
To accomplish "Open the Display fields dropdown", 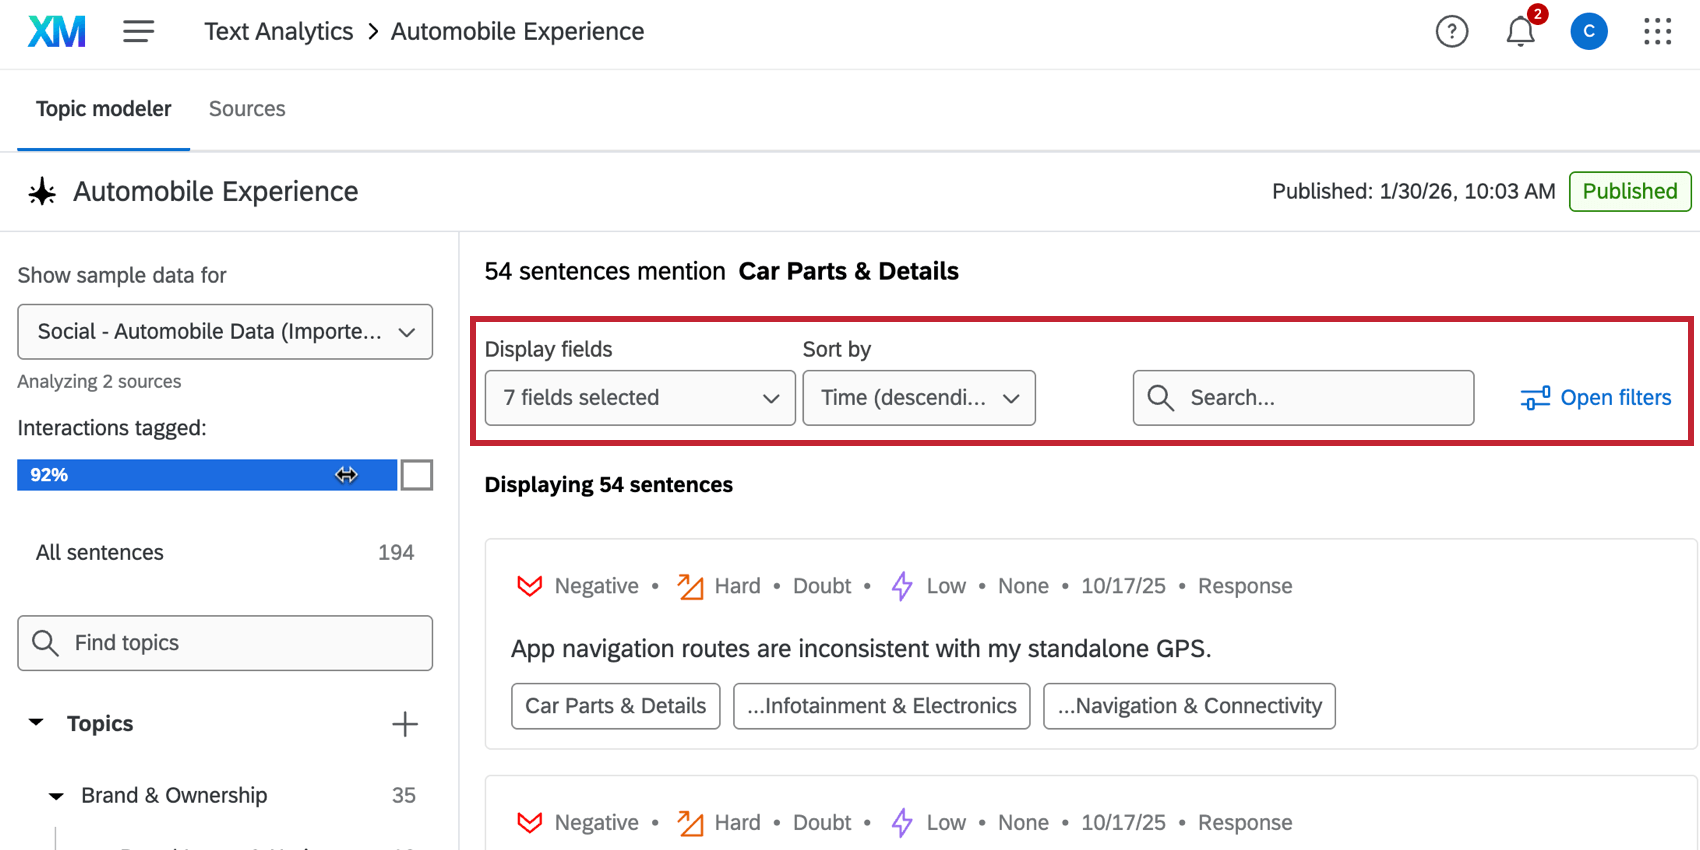I will [x=640, y=398].
